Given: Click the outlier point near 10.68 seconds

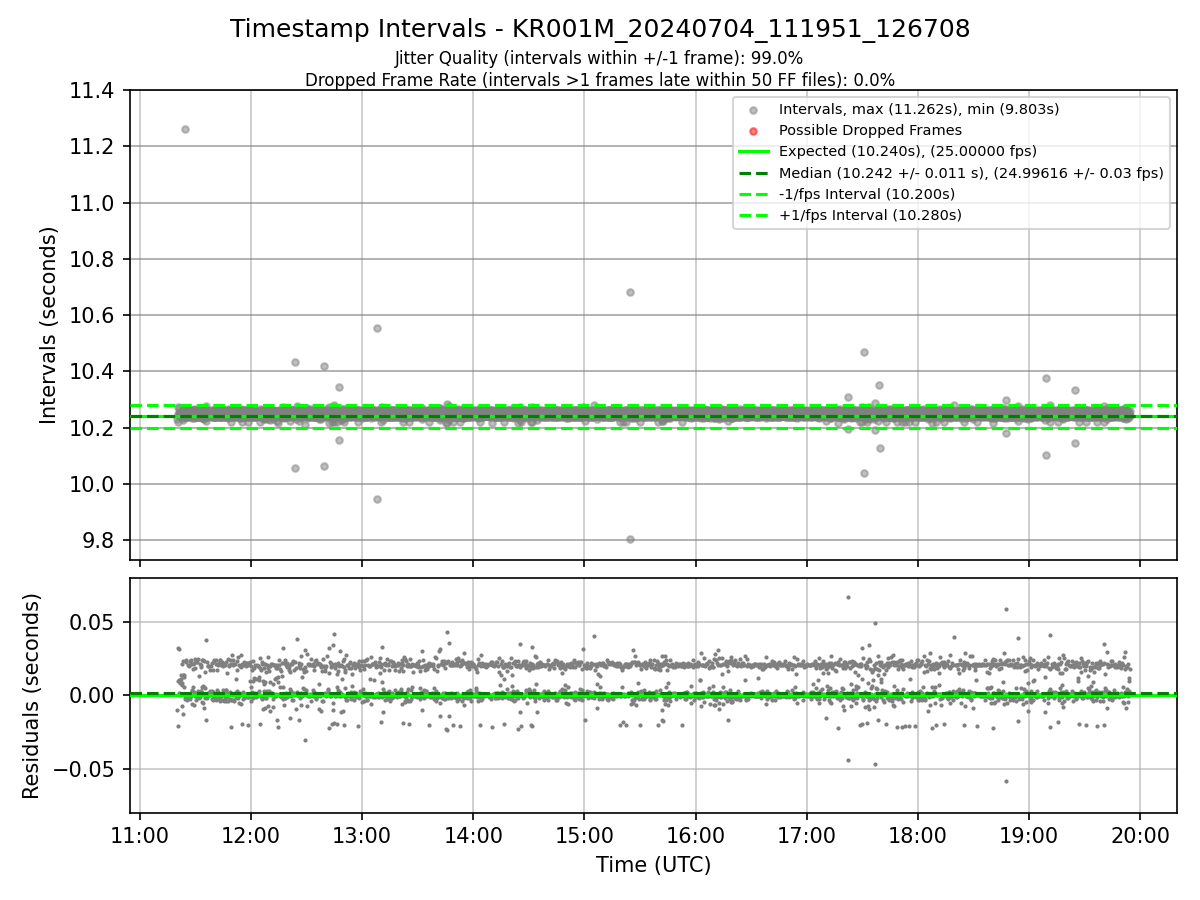Looking at the screenshot, I should pyautogui.click(x=630, y=292).
